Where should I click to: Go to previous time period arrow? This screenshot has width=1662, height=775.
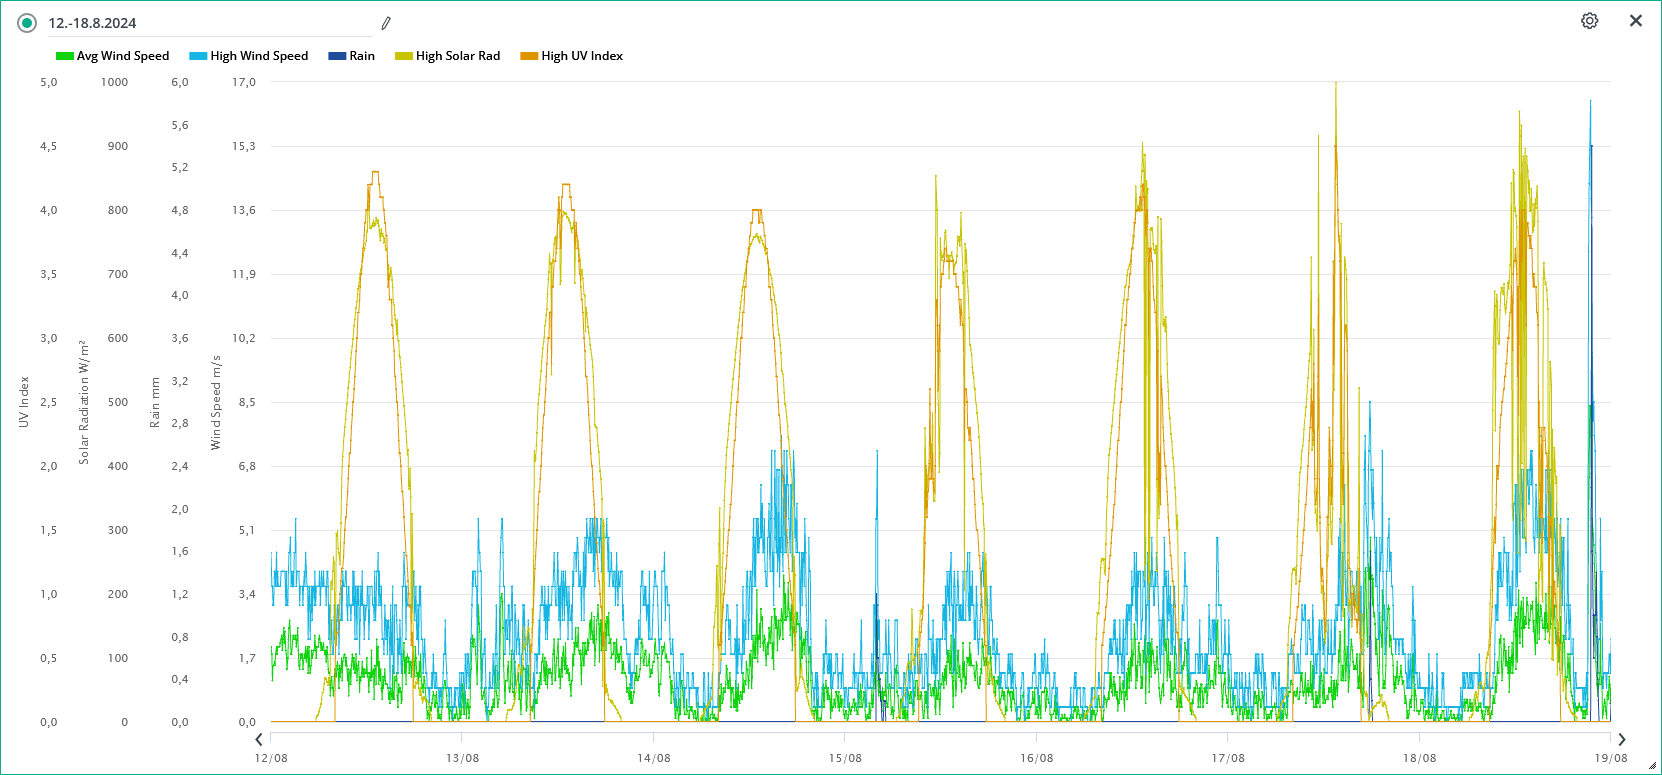tap(259, 740)
